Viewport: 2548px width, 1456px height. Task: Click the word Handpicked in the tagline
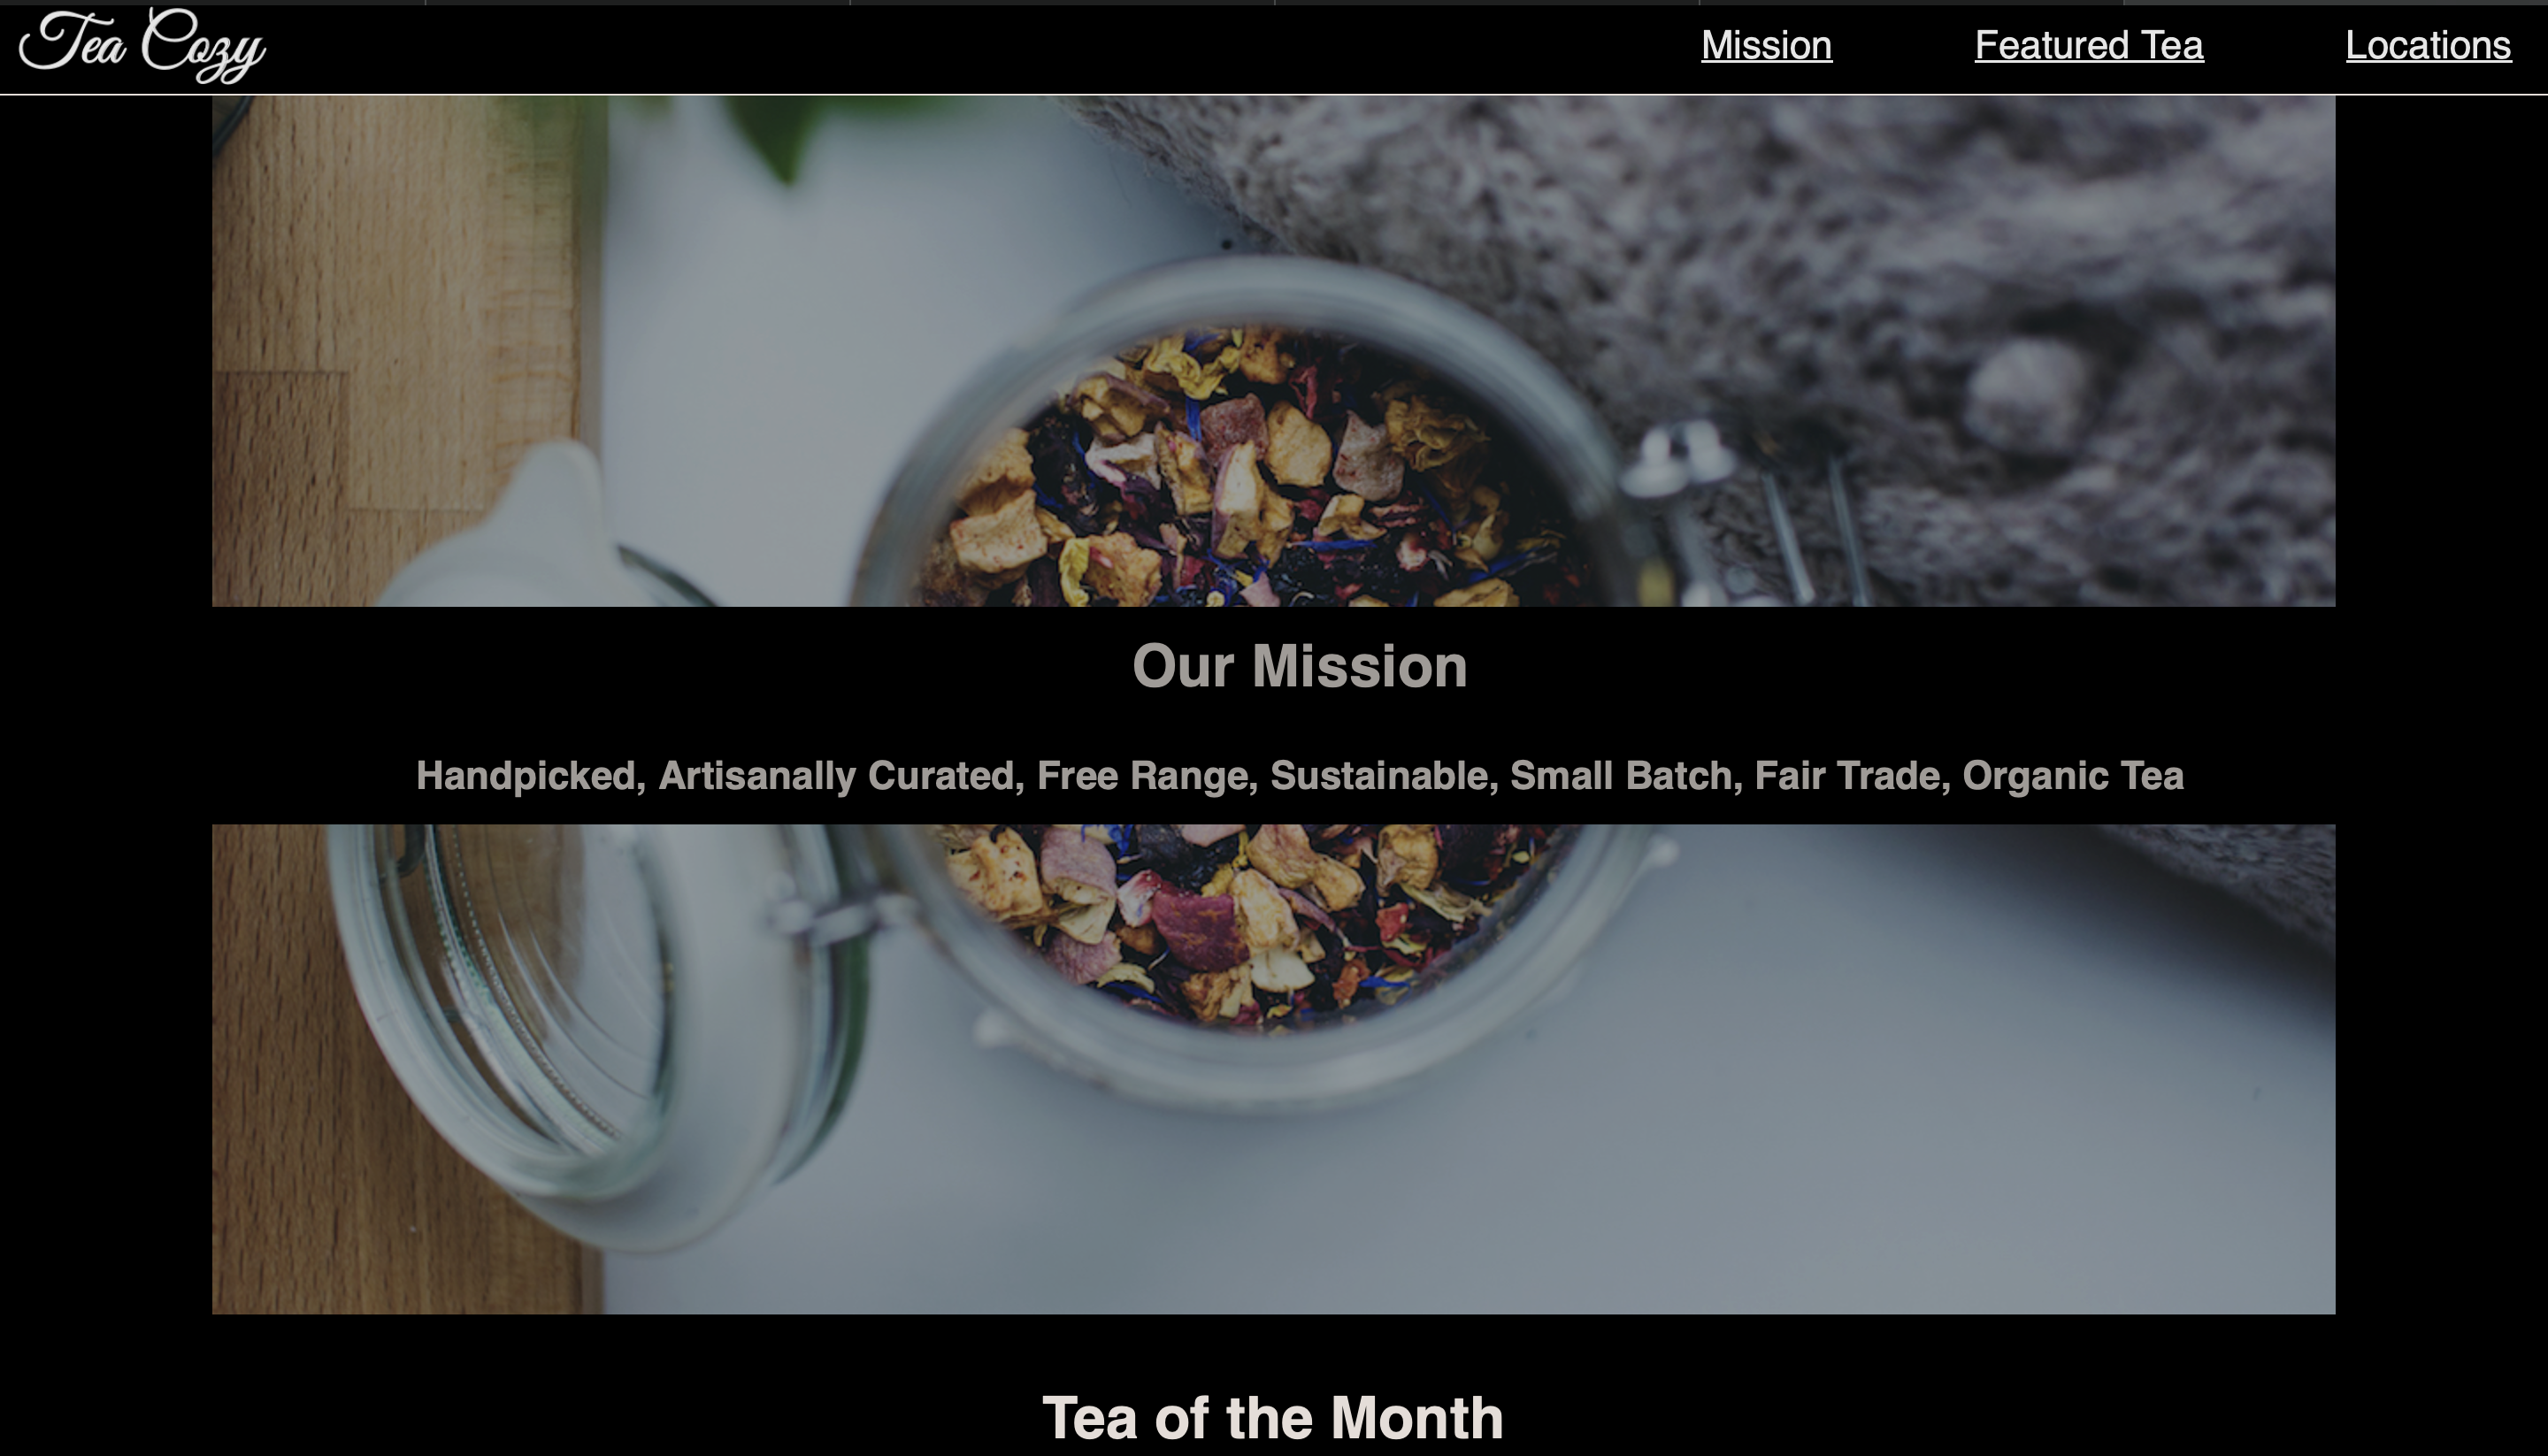530,776
